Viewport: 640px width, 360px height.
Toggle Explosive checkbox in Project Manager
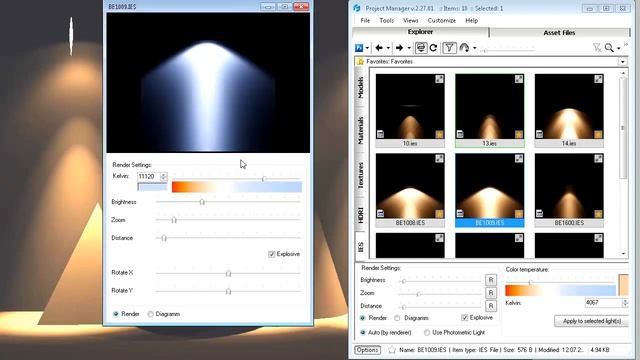tap(464, 318)
